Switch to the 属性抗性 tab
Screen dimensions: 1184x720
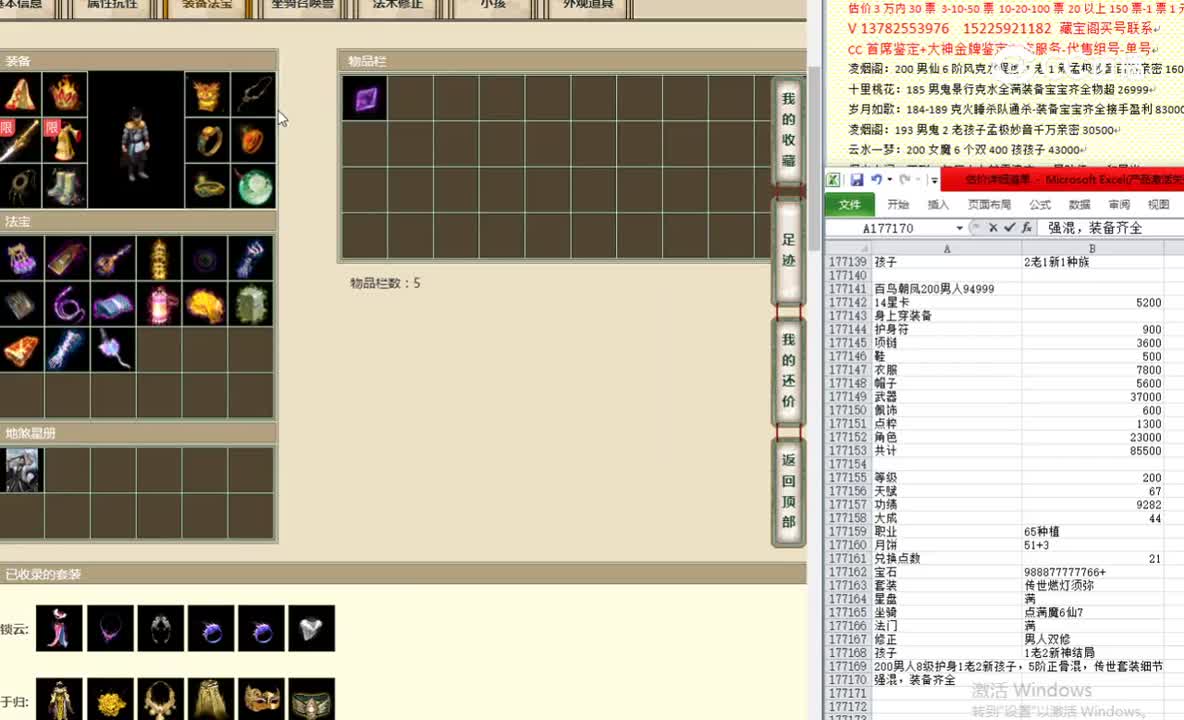click(113, 6)
